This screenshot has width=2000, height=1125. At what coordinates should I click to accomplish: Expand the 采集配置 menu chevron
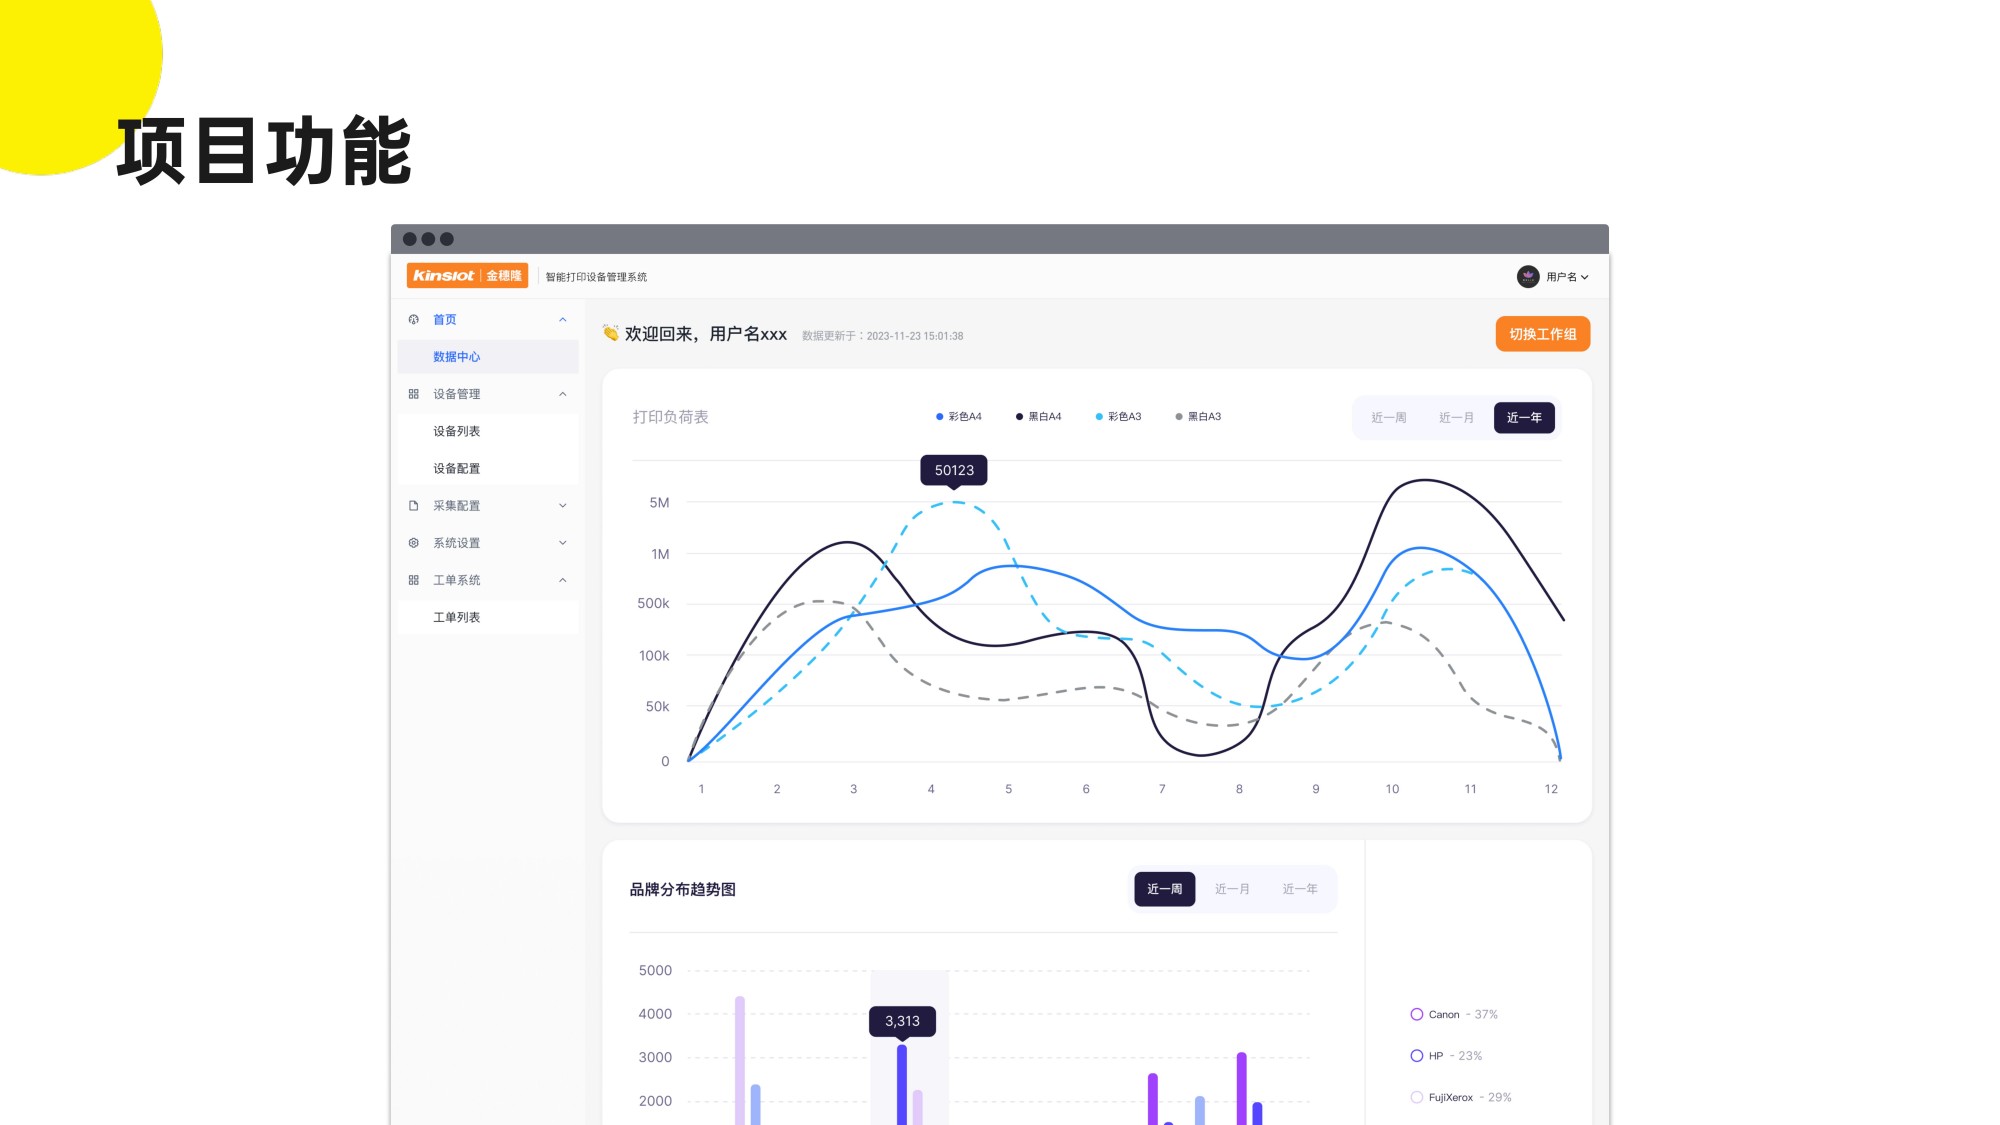pyautogui.click(x=563, y=506)
